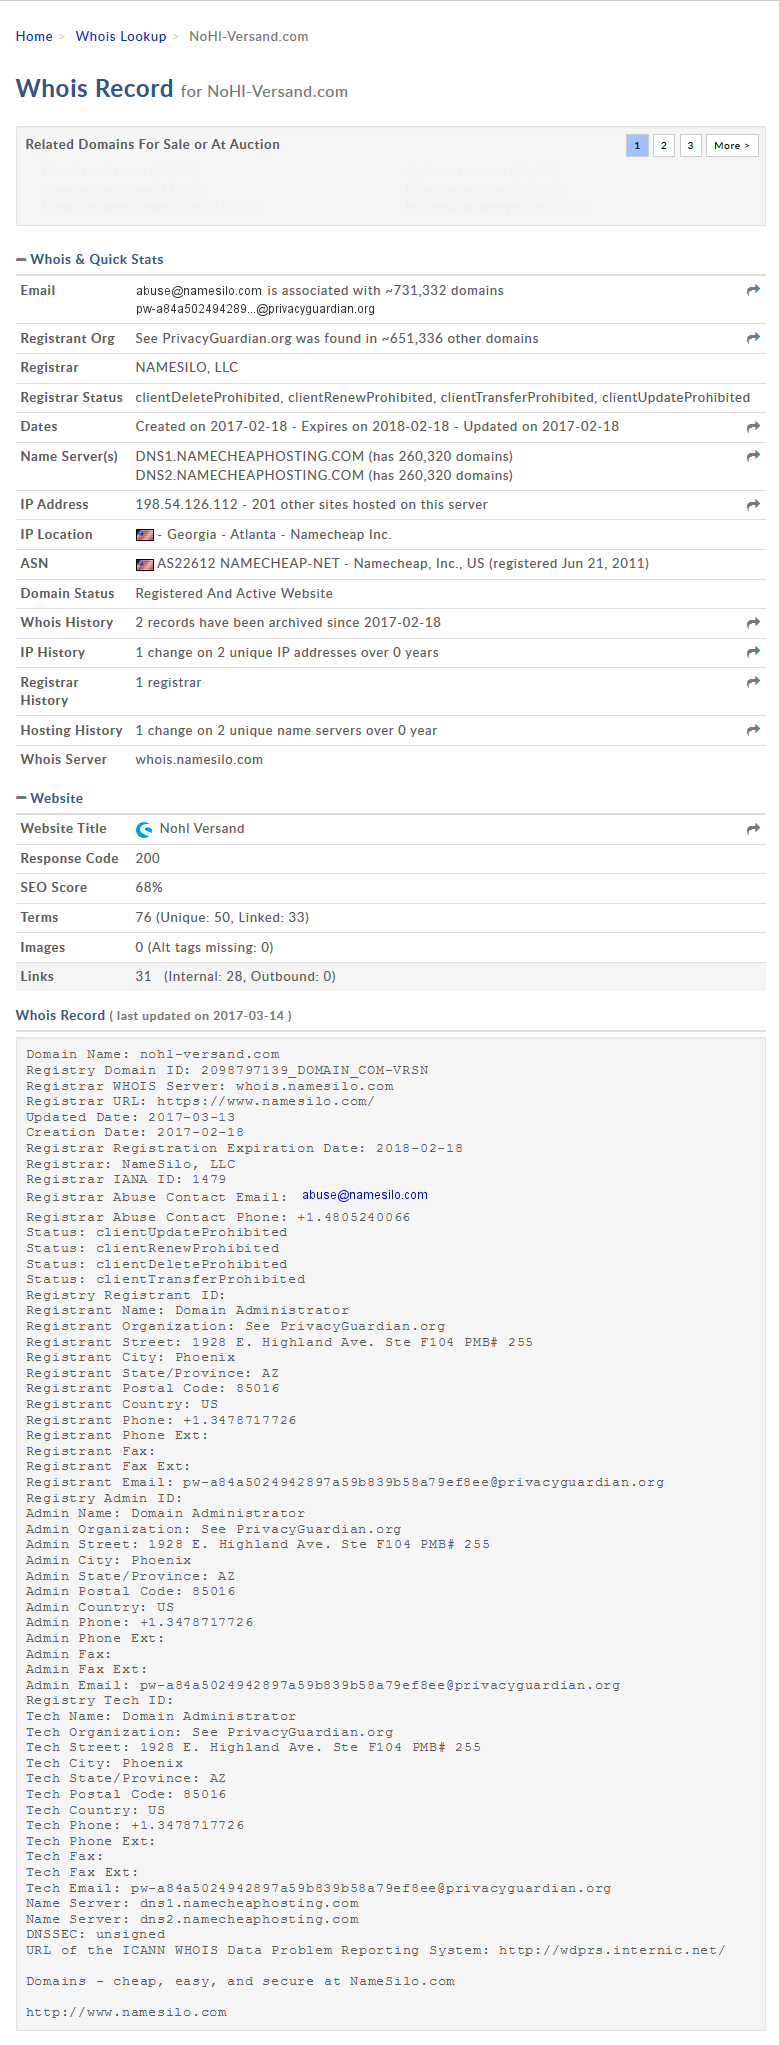Go to Home breadcrumb link
Image resolution: width=779 pixels, height=2045 pixels.
(x=34, y=36)
